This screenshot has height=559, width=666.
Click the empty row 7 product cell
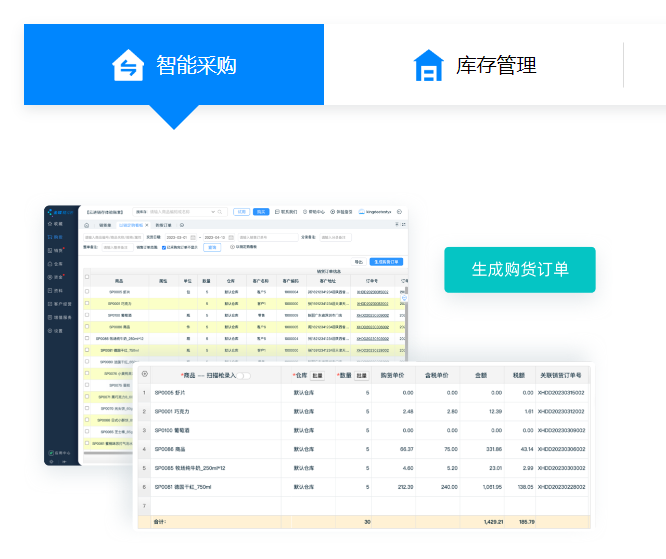click(x=216, y=506)
